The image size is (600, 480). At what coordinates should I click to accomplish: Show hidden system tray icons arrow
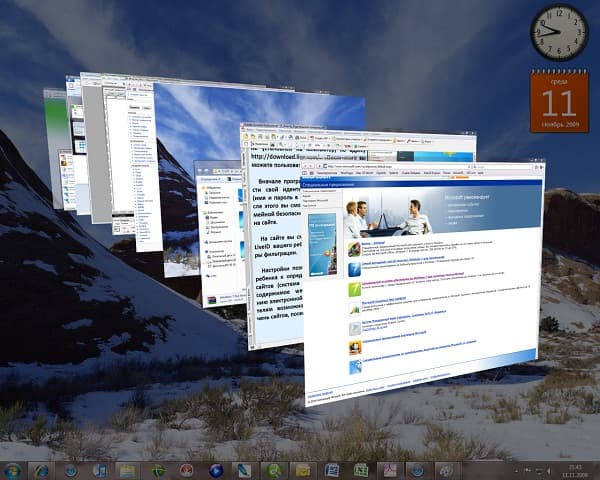point(516,470)
